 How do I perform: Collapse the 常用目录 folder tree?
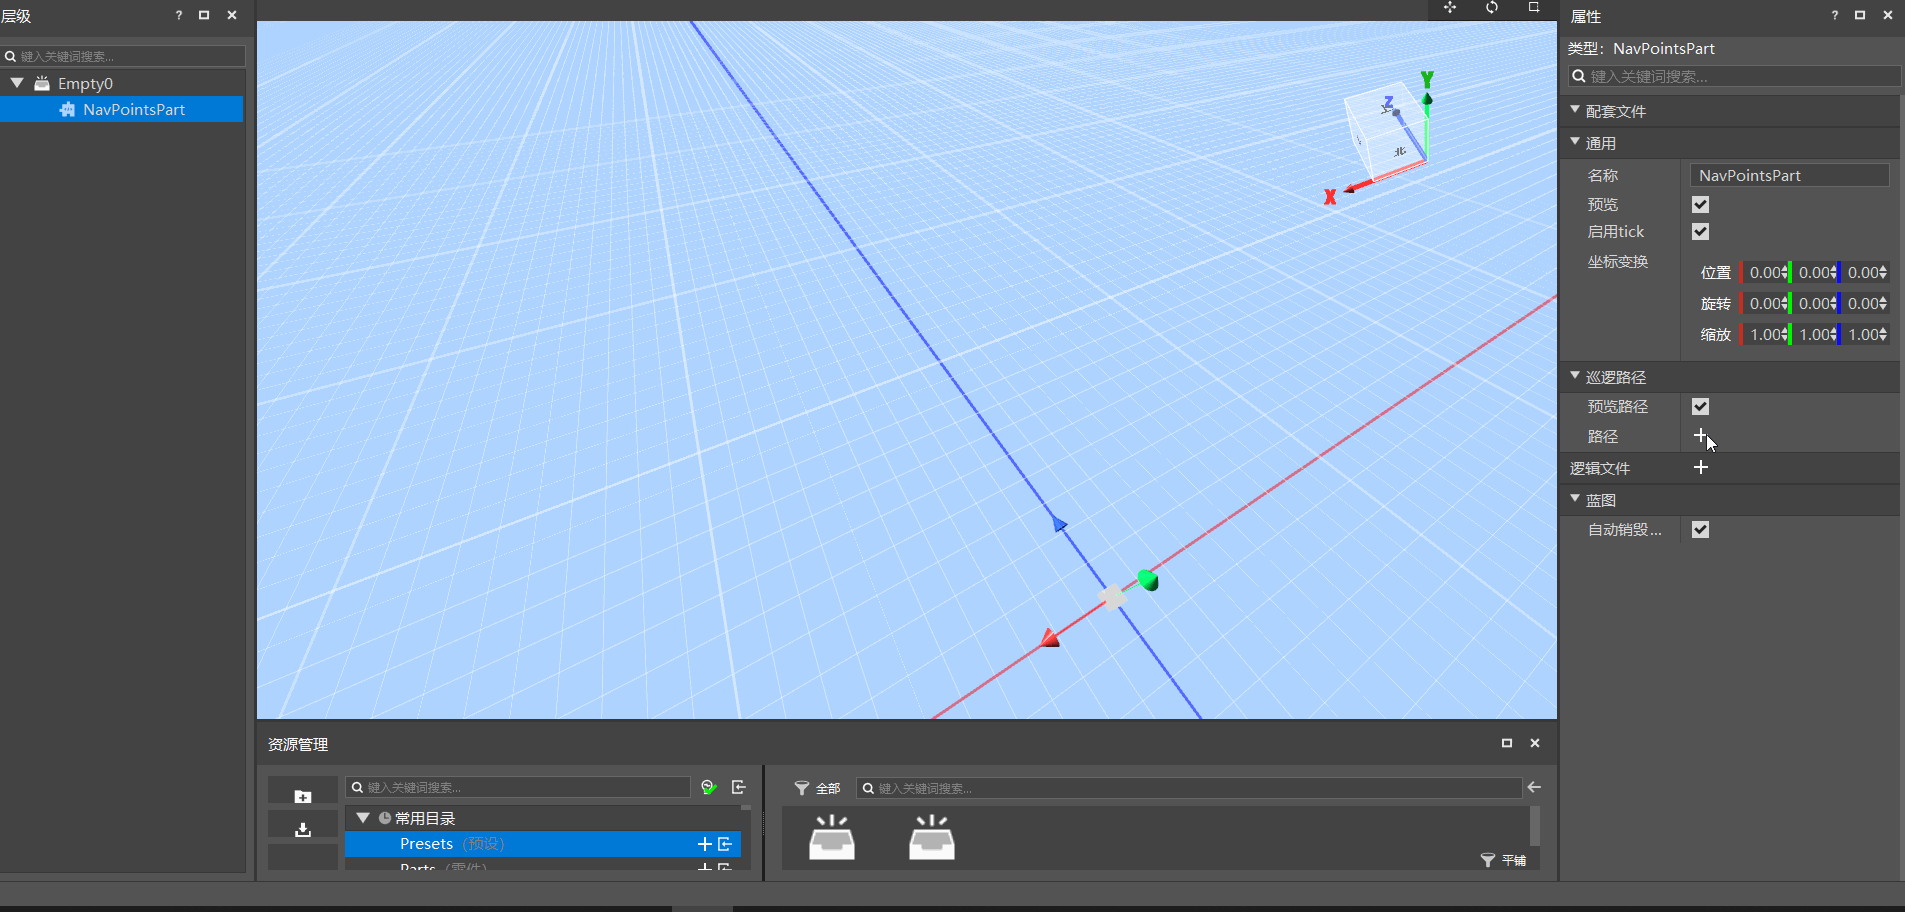coord(363,818)
